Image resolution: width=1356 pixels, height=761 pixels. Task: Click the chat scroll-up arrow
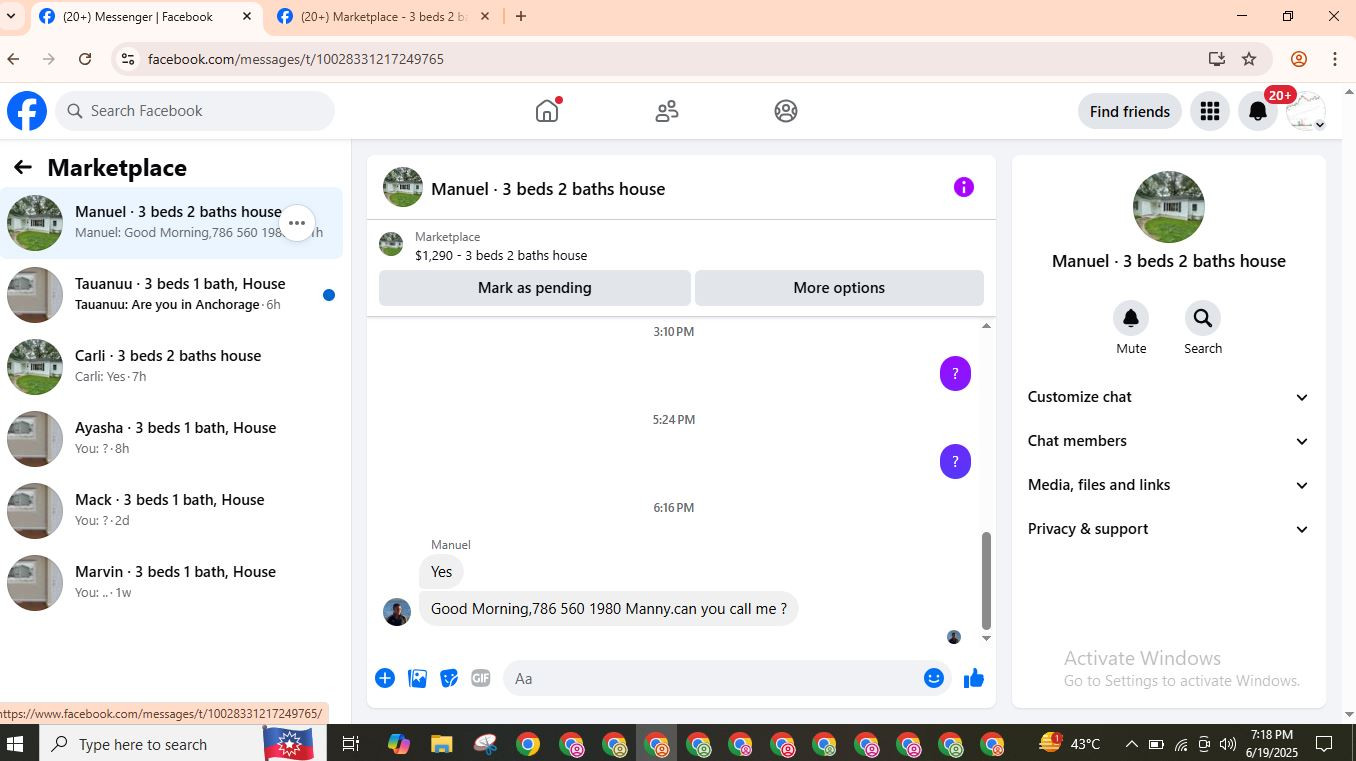[x=986, y=326]
